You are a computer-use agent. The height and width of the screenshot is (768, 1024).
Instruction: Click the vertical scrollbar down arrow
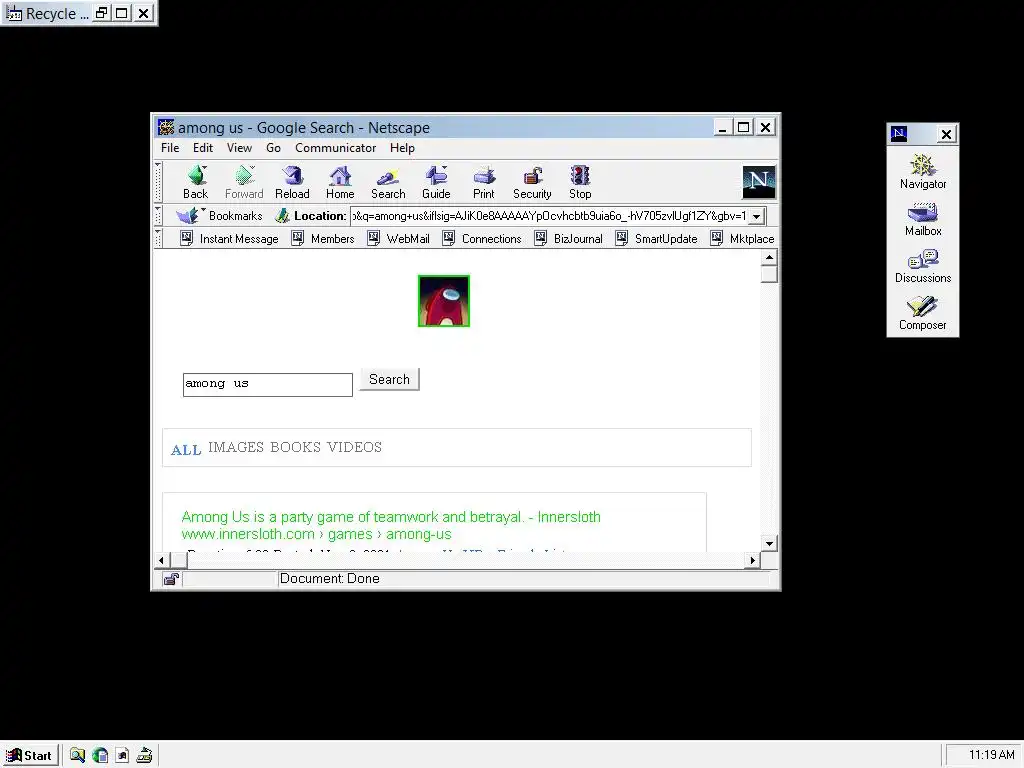tap(769, 543)
